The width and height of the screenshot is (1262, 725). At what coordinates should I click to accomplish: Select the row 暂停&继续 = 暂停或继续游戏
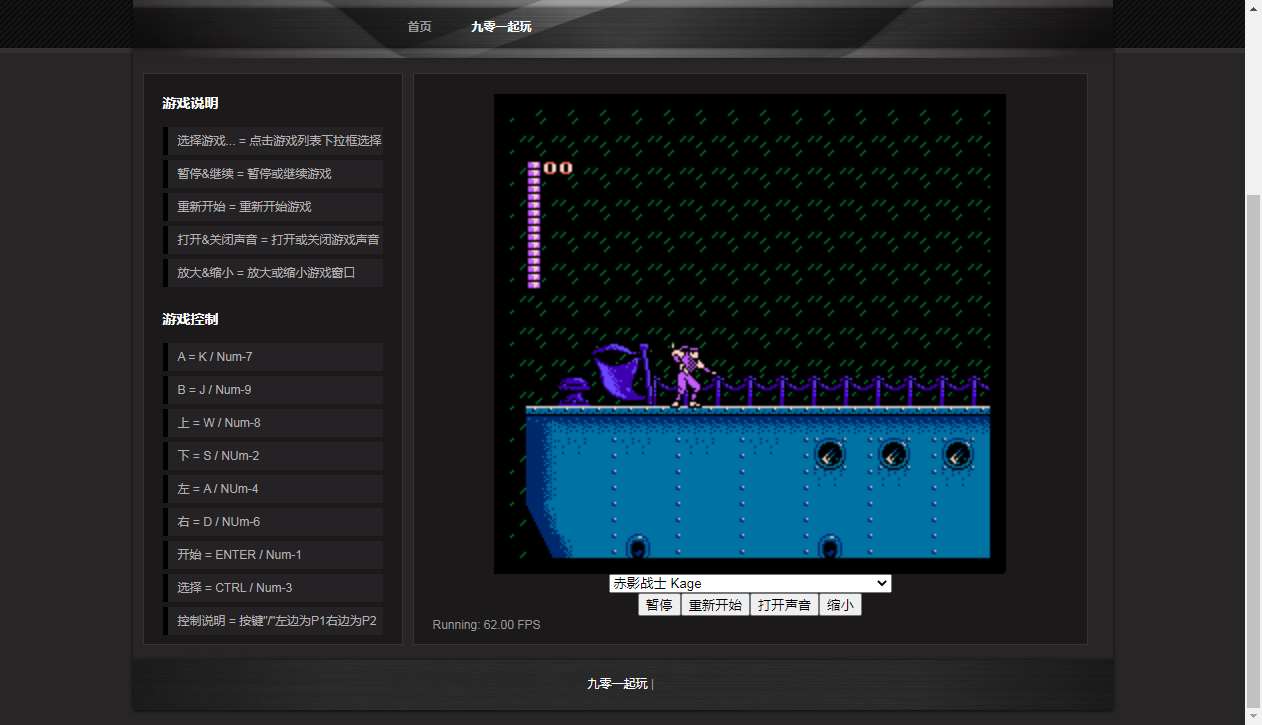[x=273, y=174]
